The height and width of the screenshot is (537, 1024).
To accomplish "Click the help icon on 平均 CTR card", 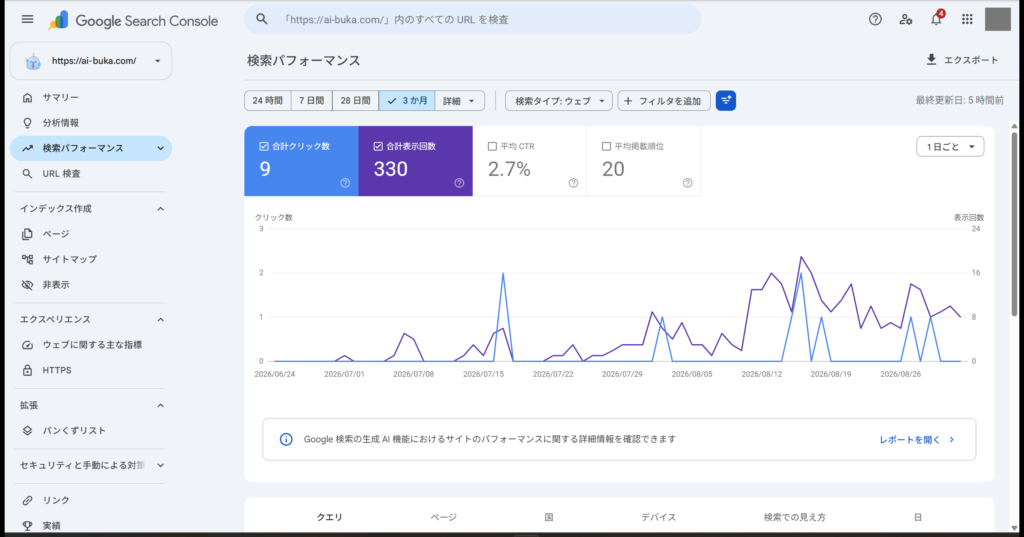I will click(x=573, y=183).
